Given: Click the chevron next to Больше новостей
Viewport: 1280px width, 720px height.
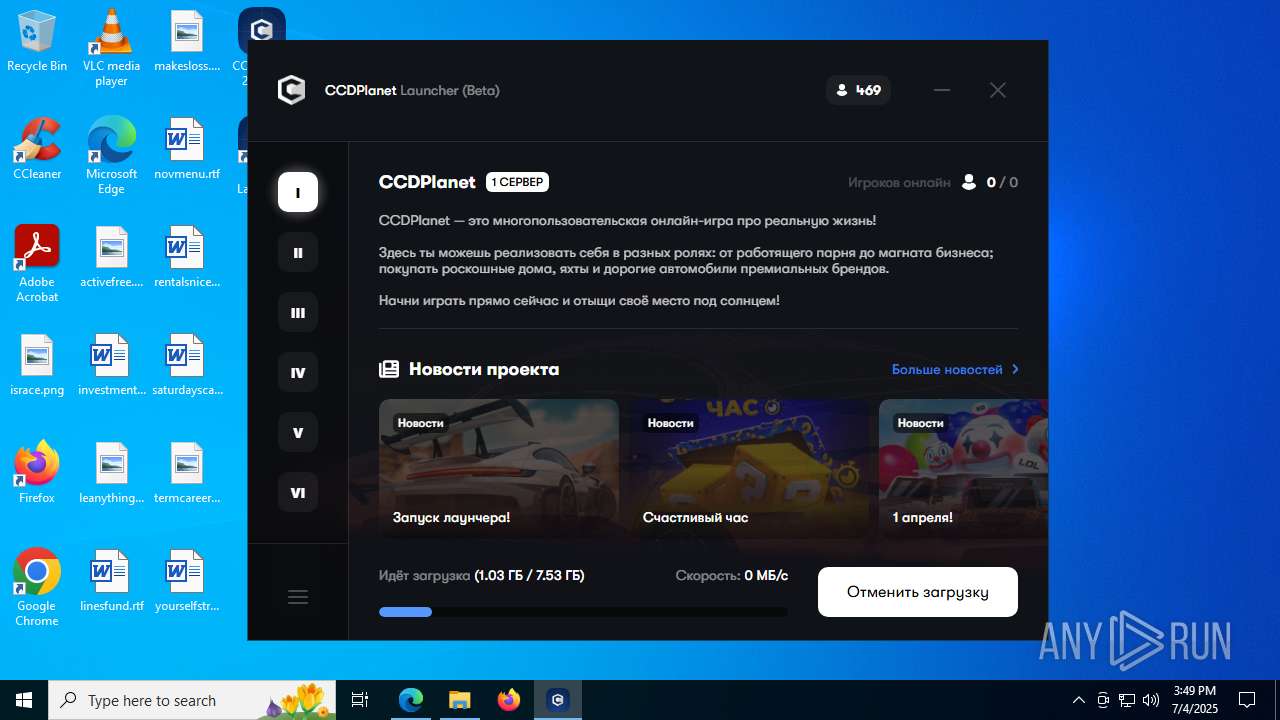Looking at the screenshot, I should coord(1015,369).
